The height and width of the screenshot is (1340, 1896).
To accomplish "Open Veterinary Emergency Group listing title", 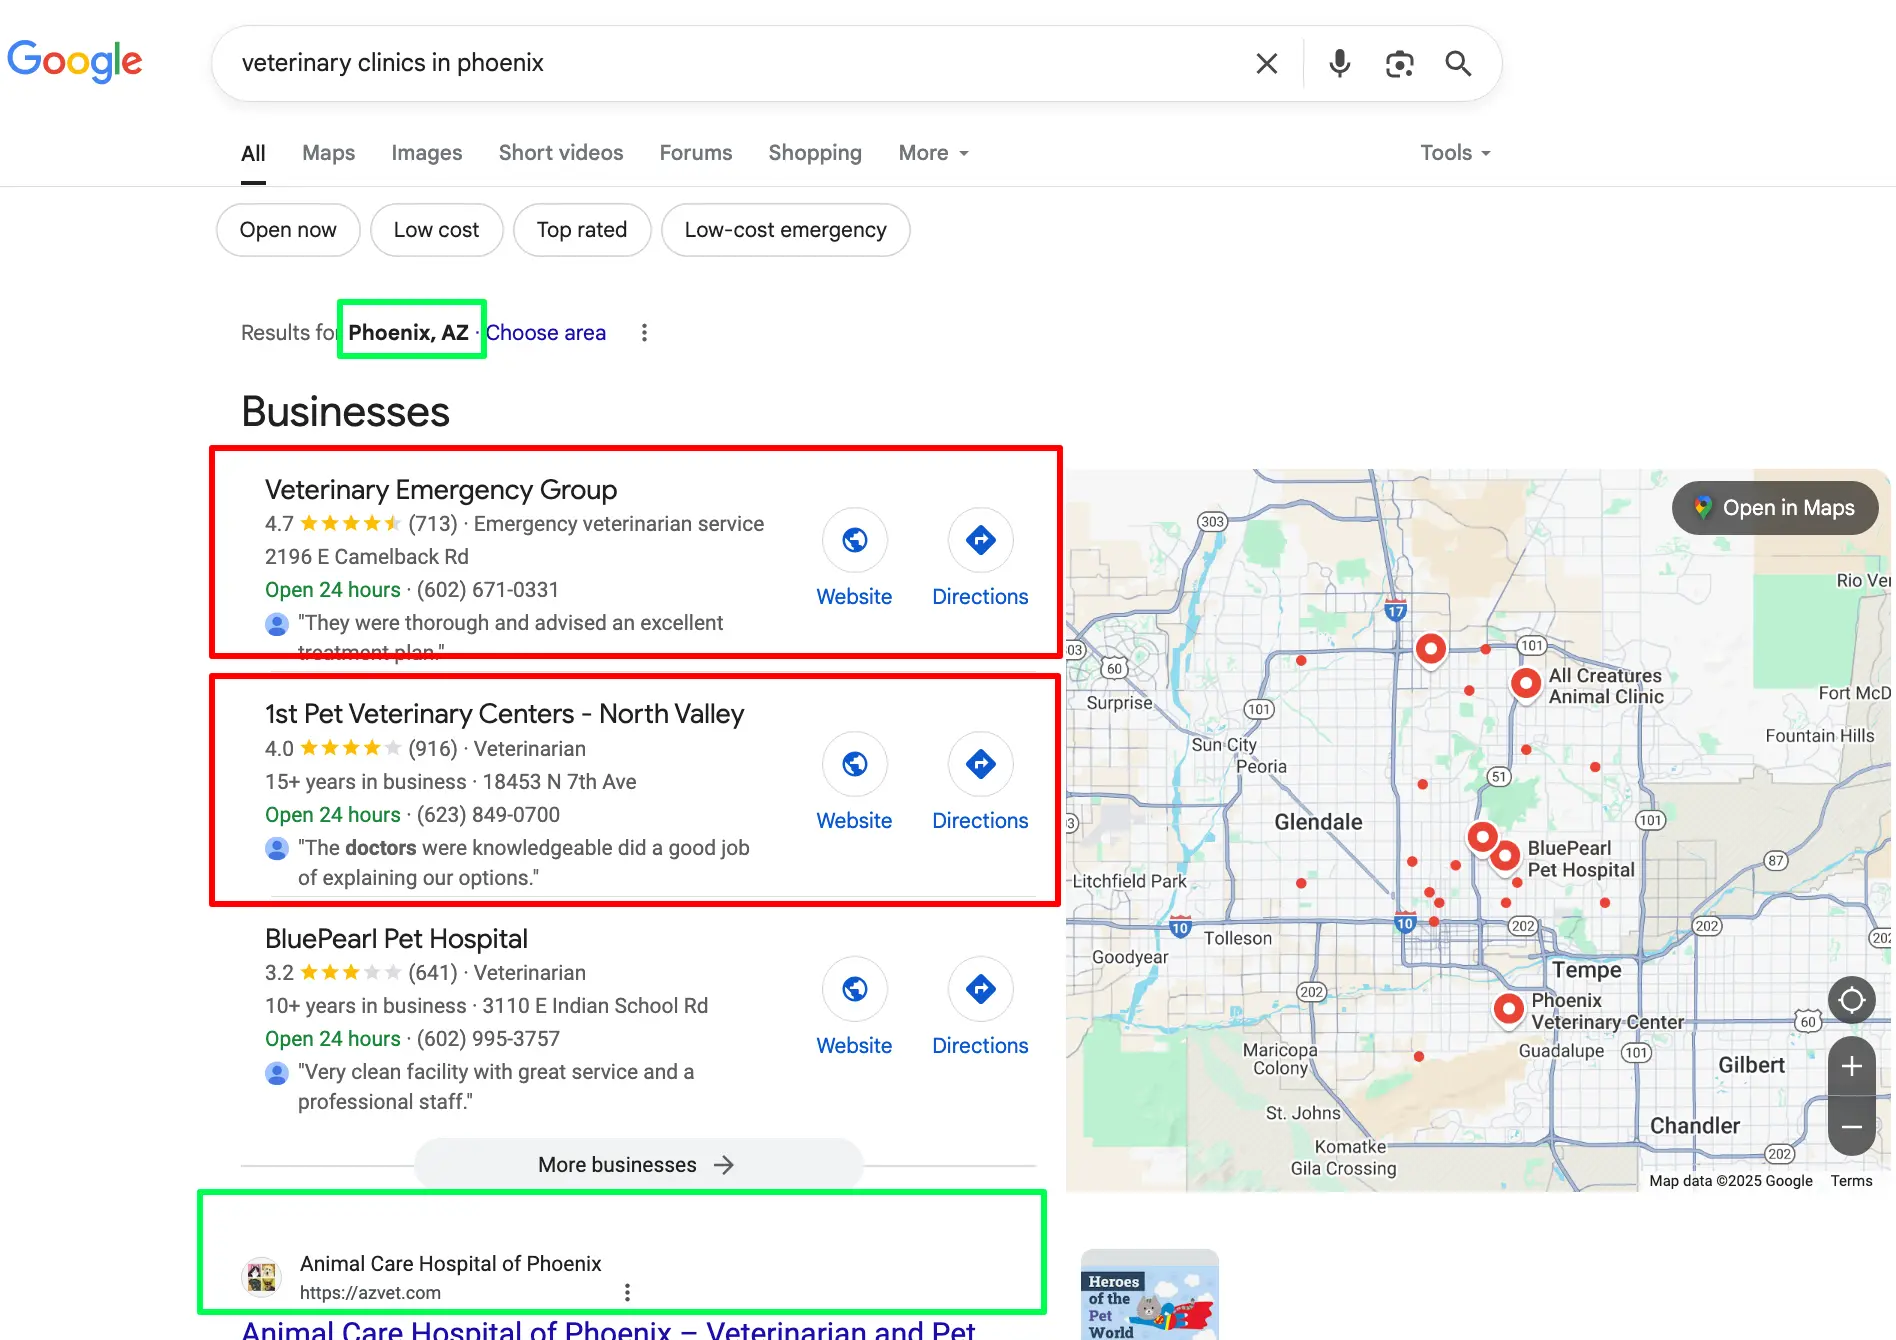I will [441, 490].
